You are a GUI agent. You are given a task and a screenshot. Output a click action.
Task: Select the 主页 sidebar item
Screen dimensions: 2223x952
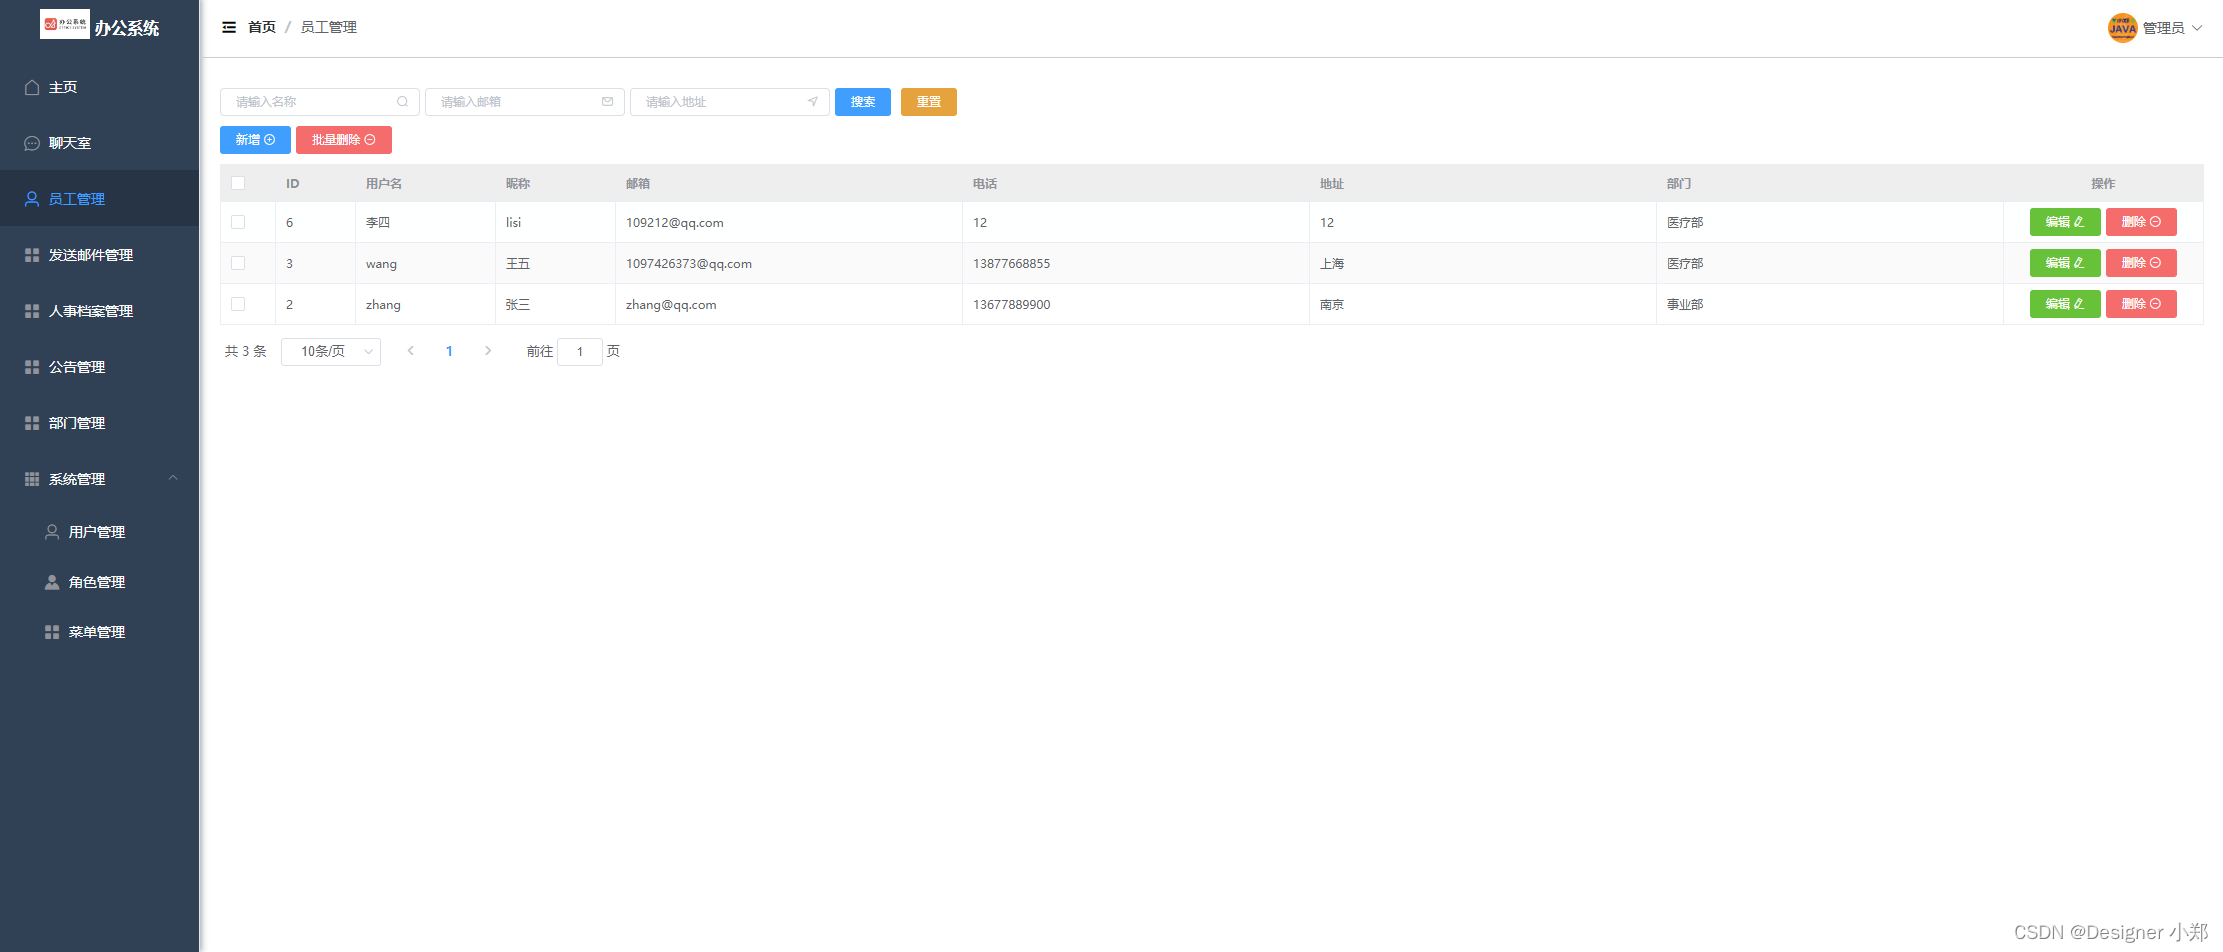coord(62,87)
